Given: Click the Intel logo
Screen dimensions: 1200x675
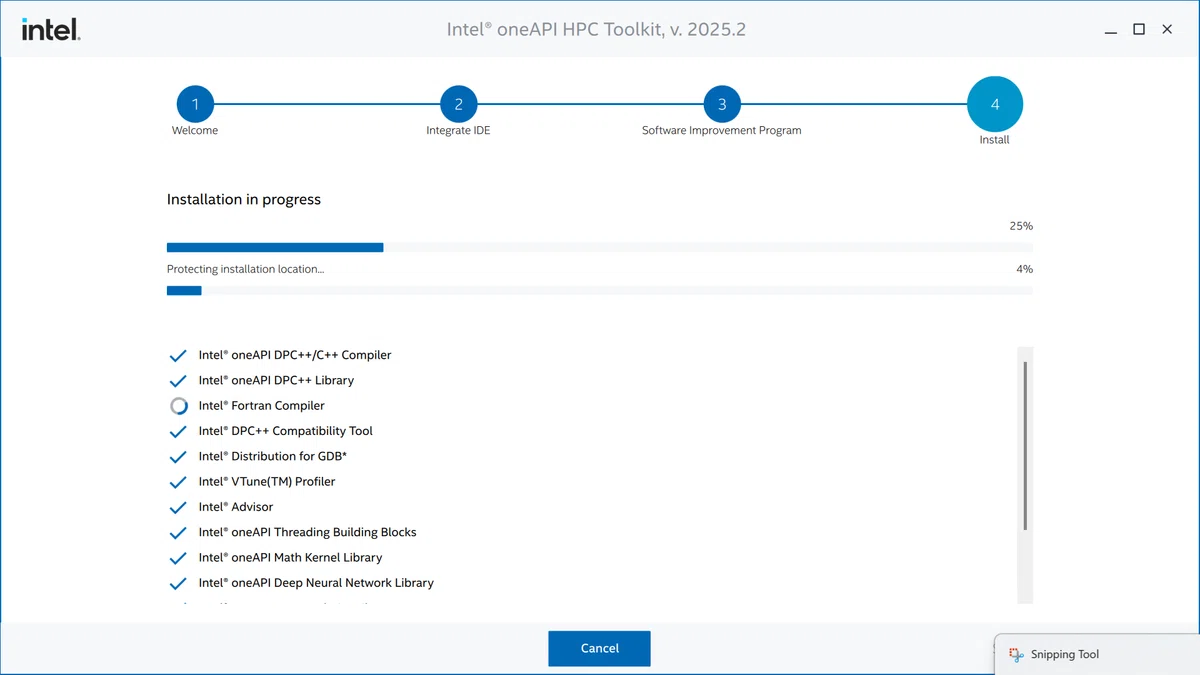Looking at the screenshot, I should click(51, 29).
